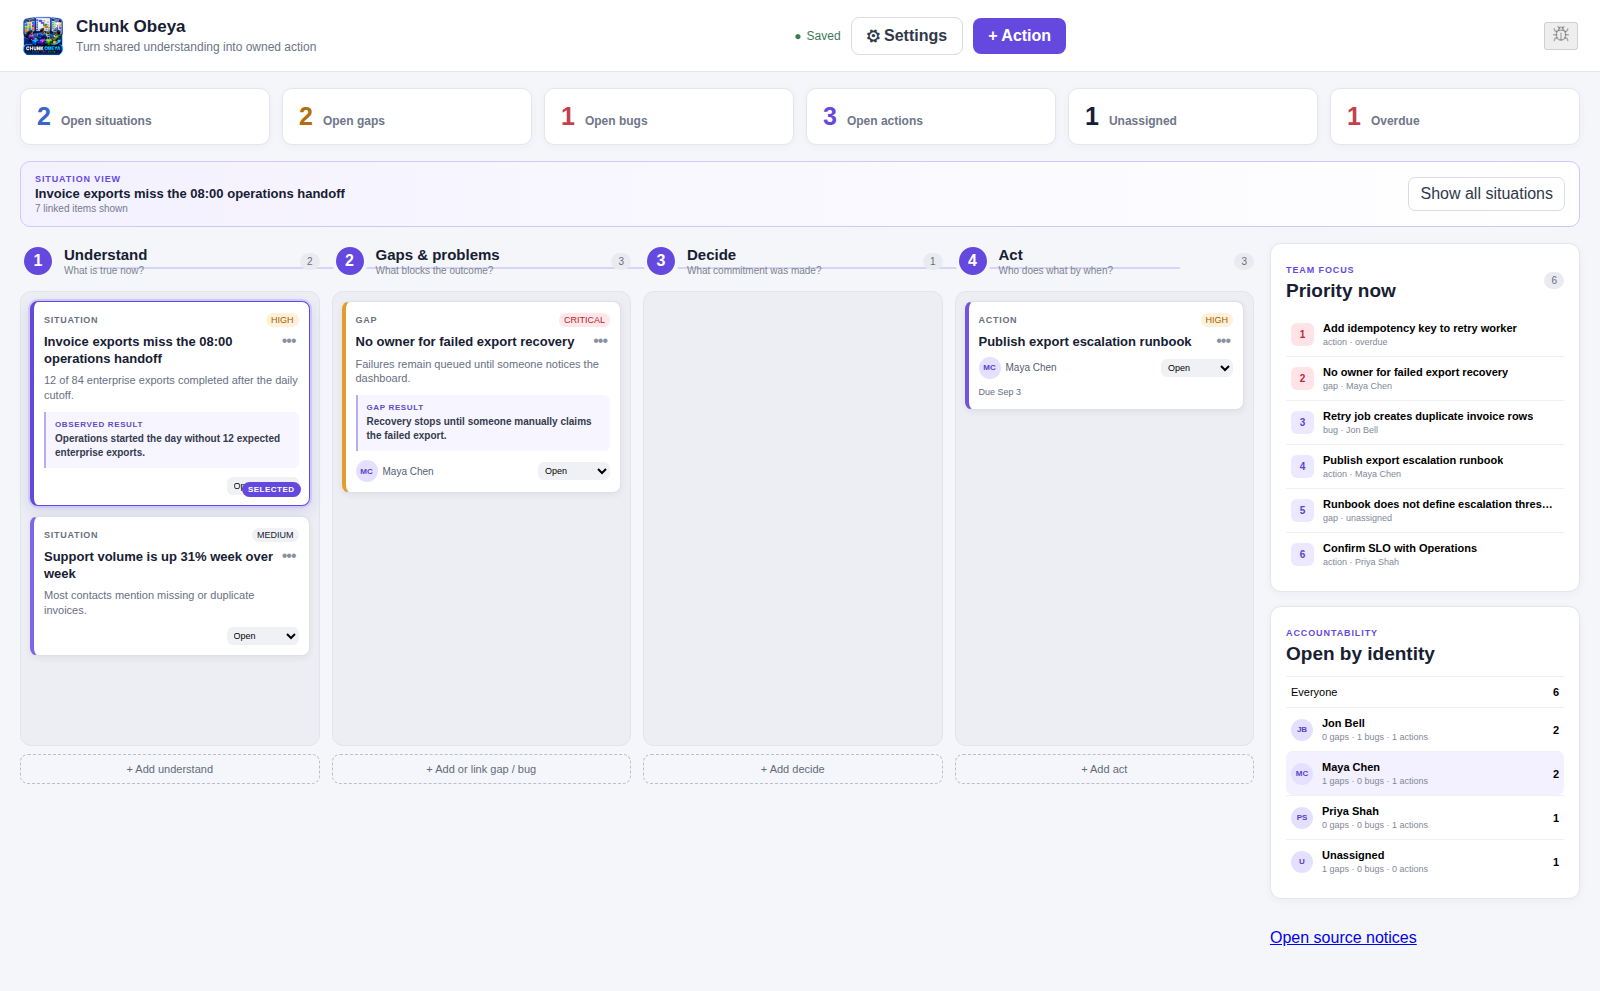Open more options on Invoice exports situation card

coord(289,341)
